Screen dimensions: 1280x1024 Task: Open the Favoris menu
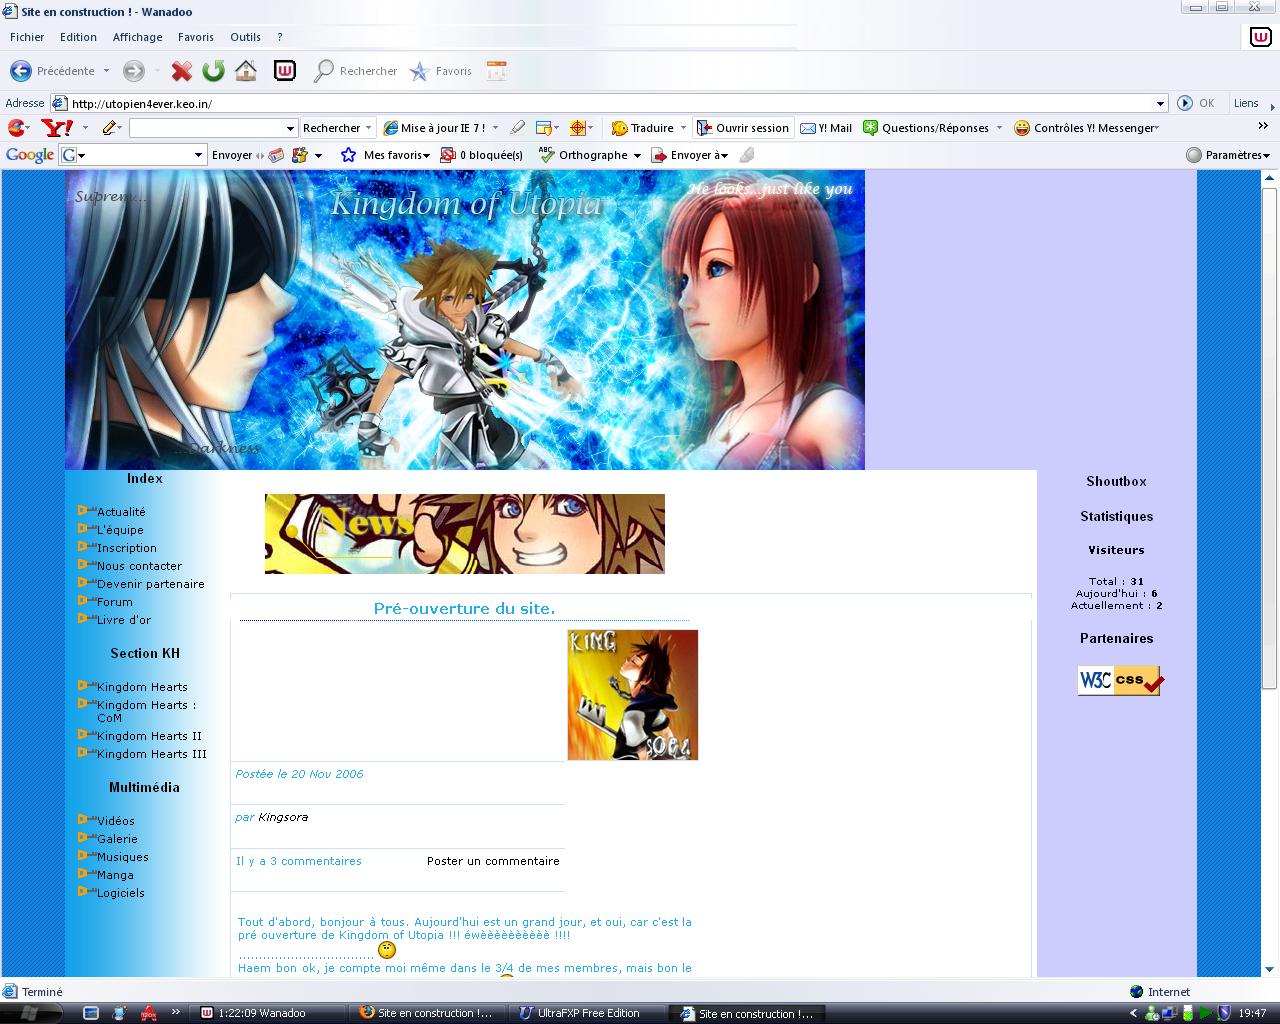tap(196, 37)
